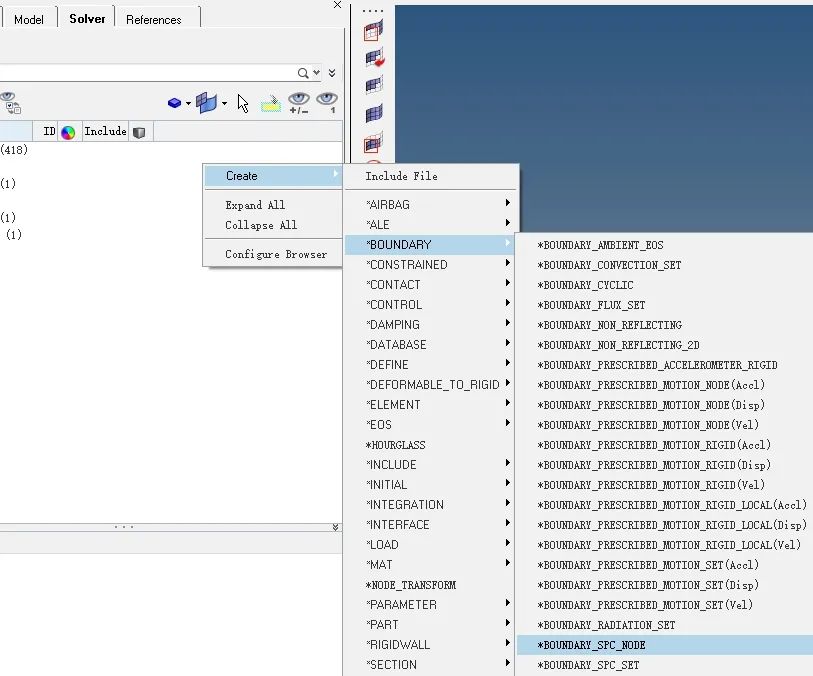Open the *ALE submenu
Screen dimensions: 813x676
tap(431, 224)
